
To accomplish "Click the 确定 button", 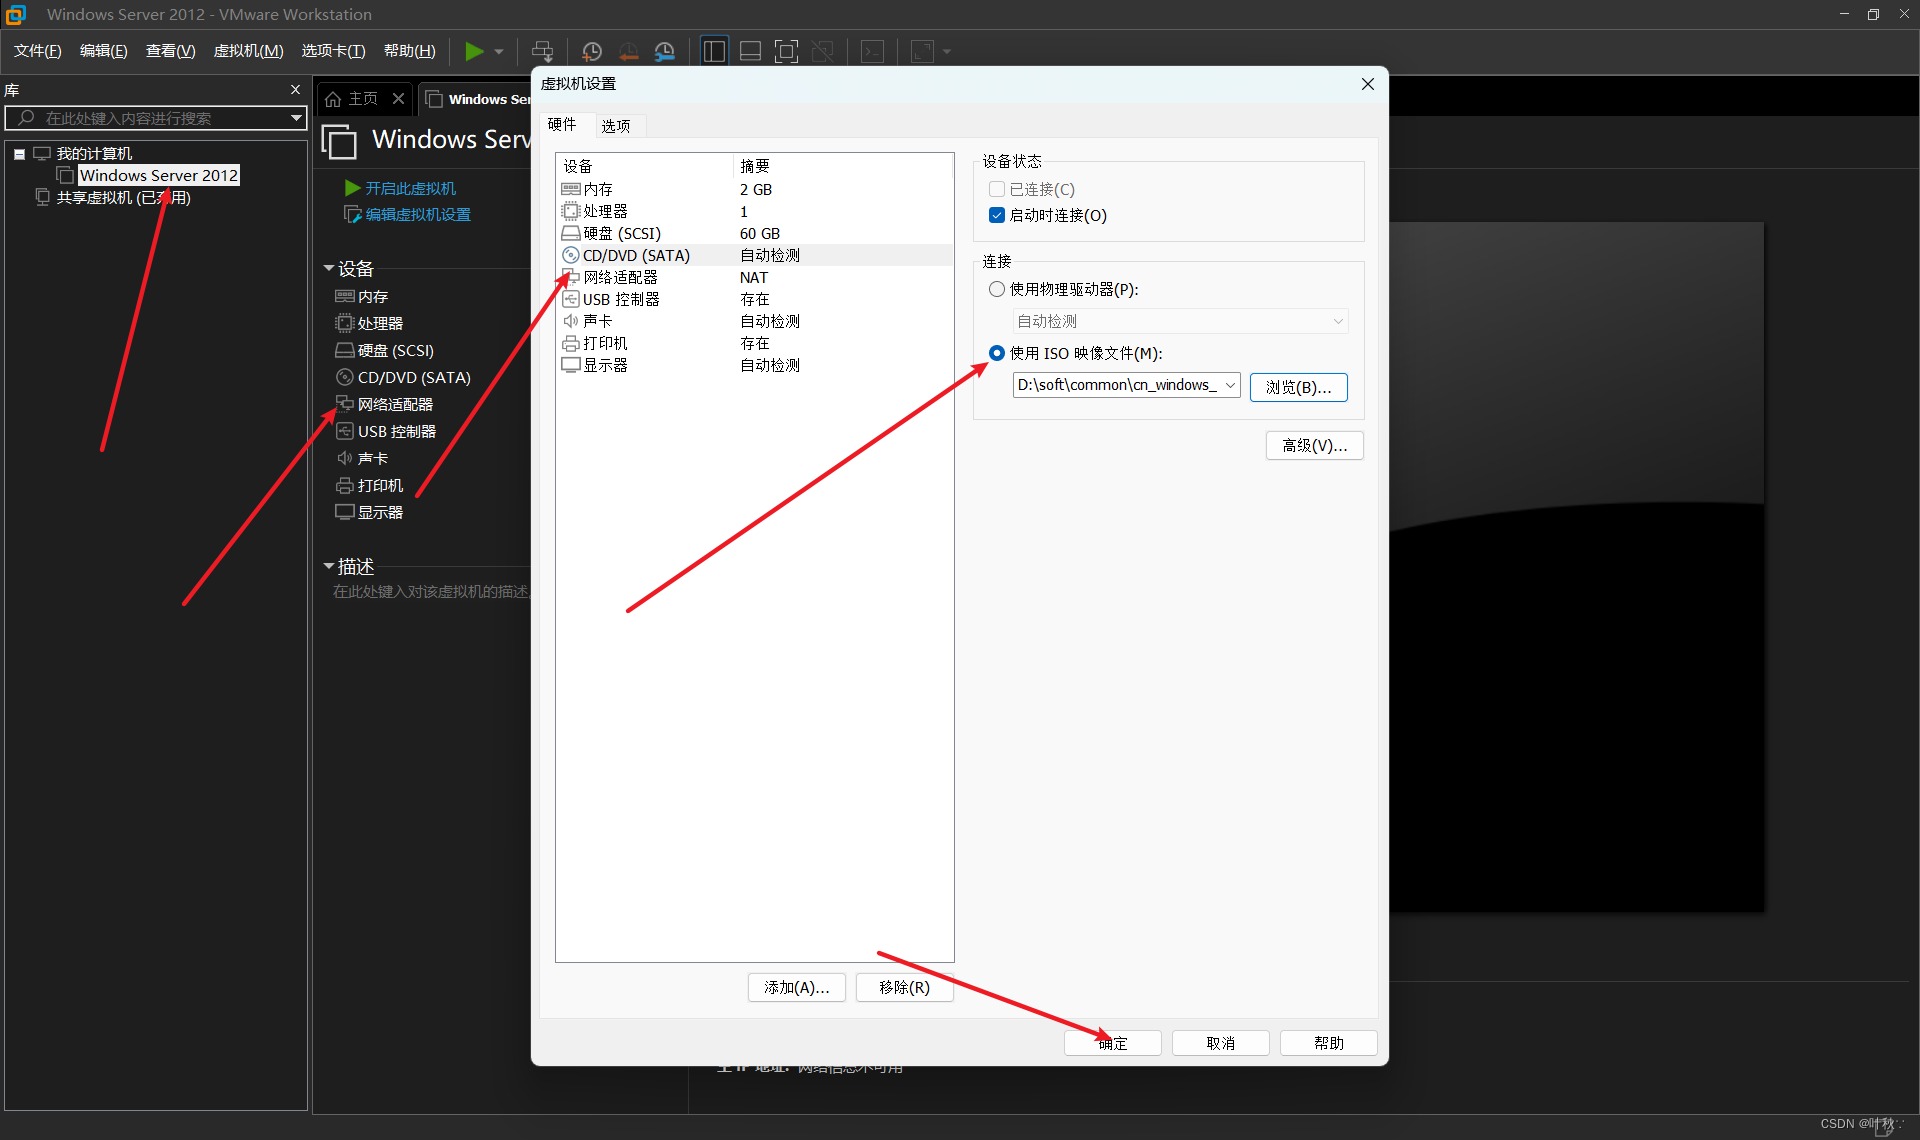I will pos(1112,1043).
